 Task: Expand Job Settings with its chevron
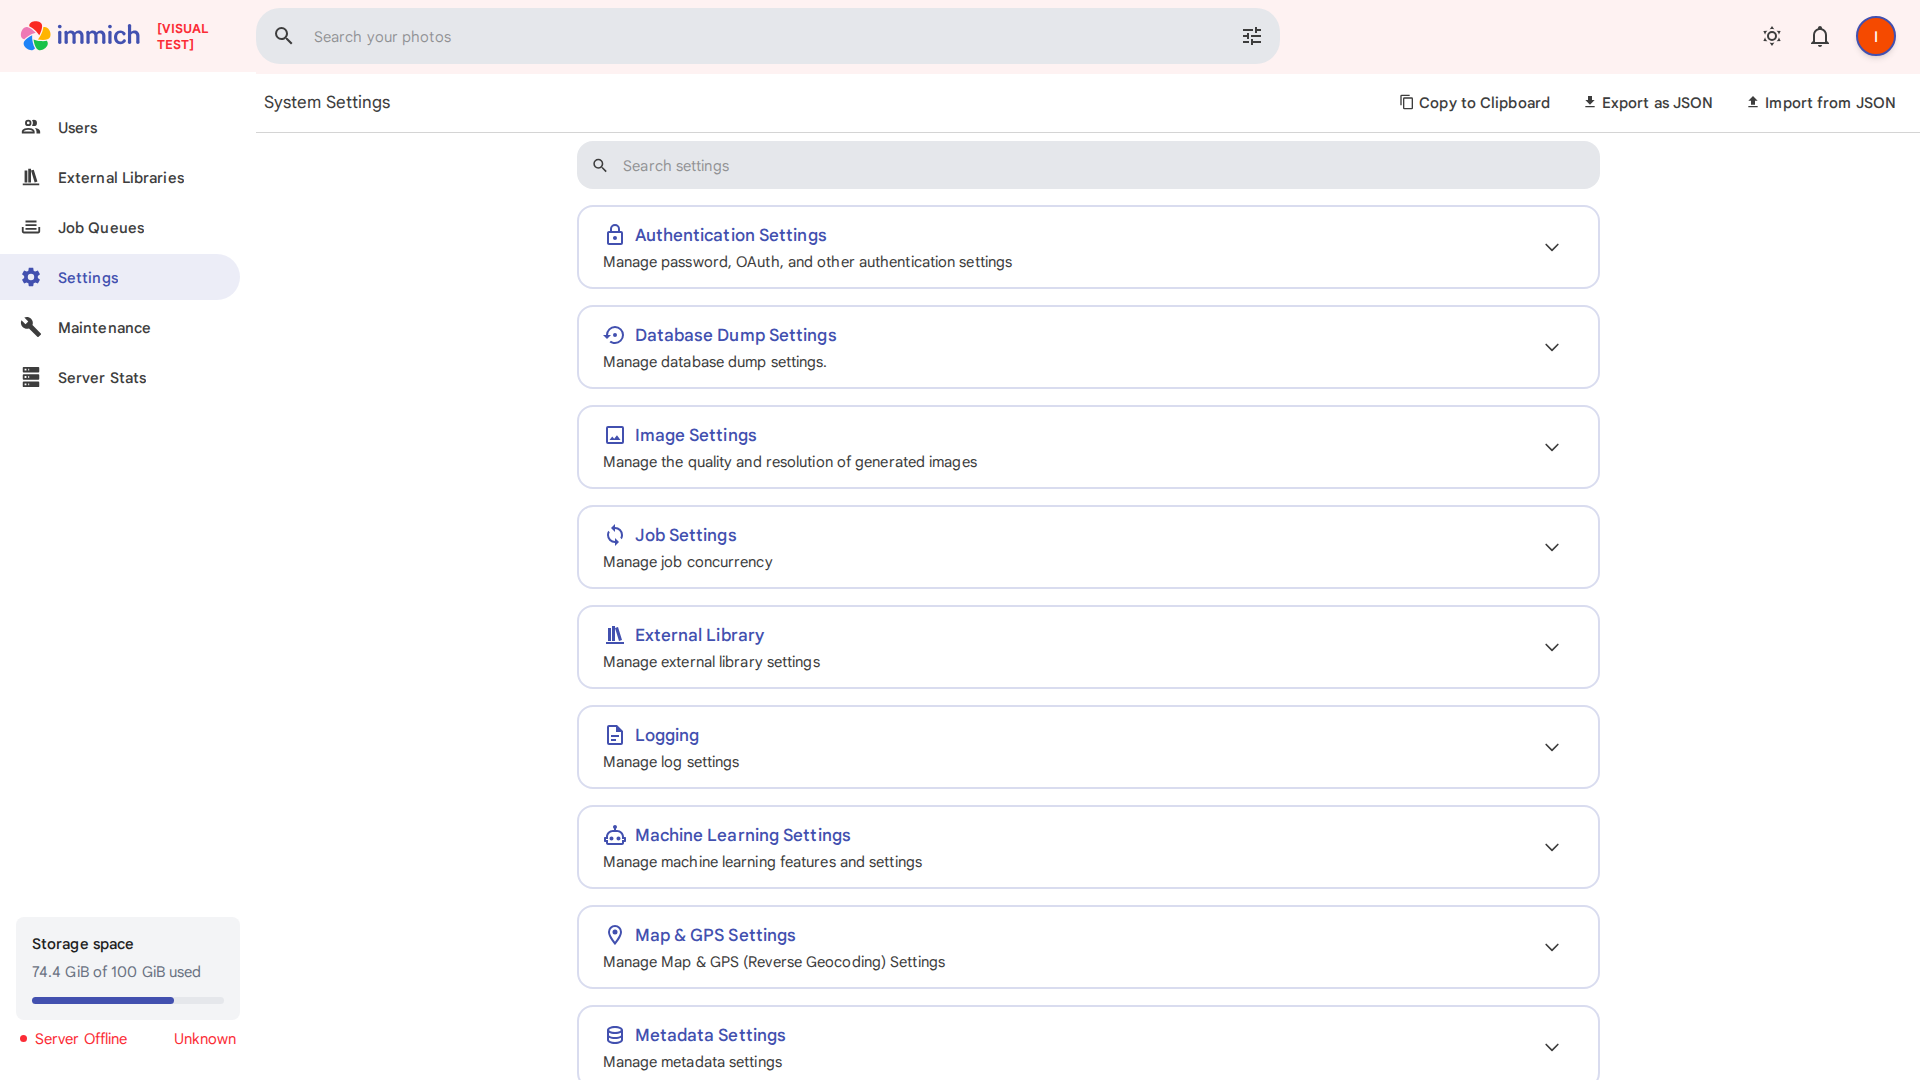tap(1551, 547)
